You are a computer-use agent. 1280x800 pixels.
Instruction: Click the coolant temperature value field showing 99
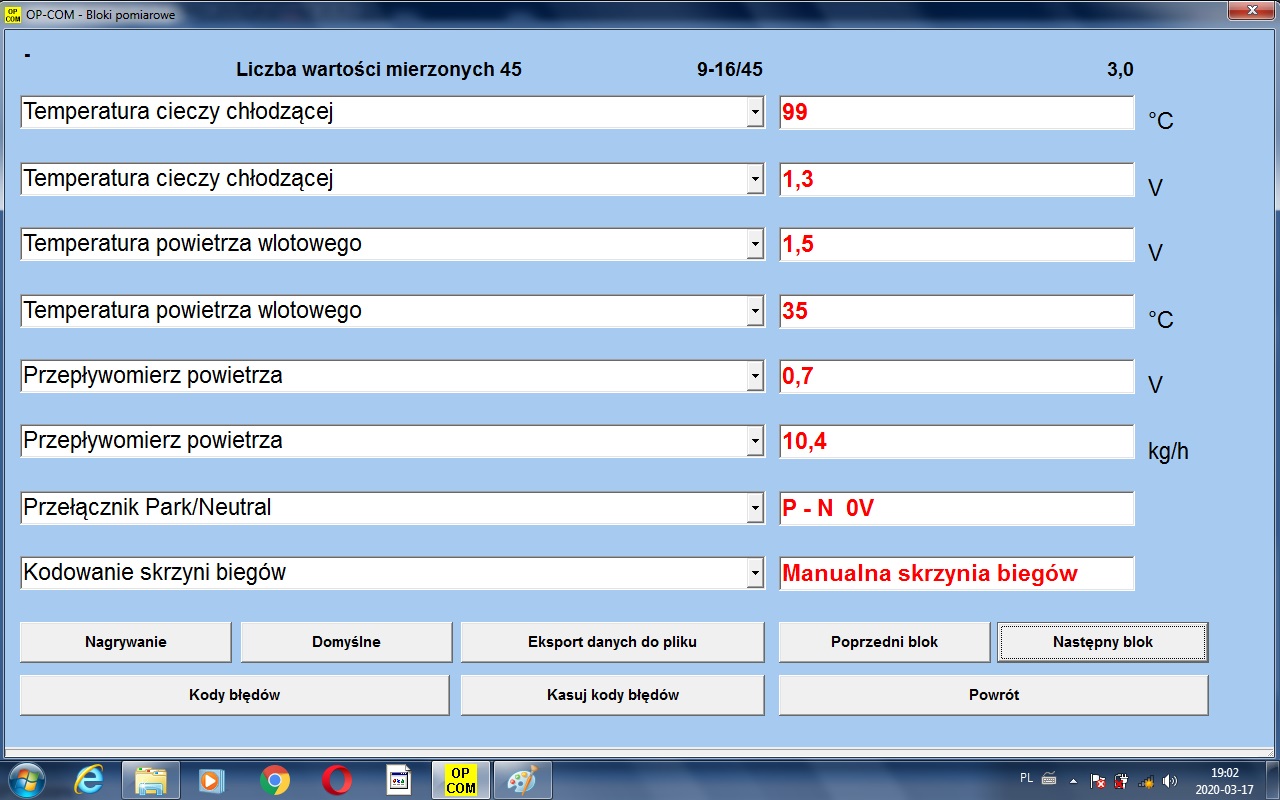pyautogui.click(x=956, y=113)
